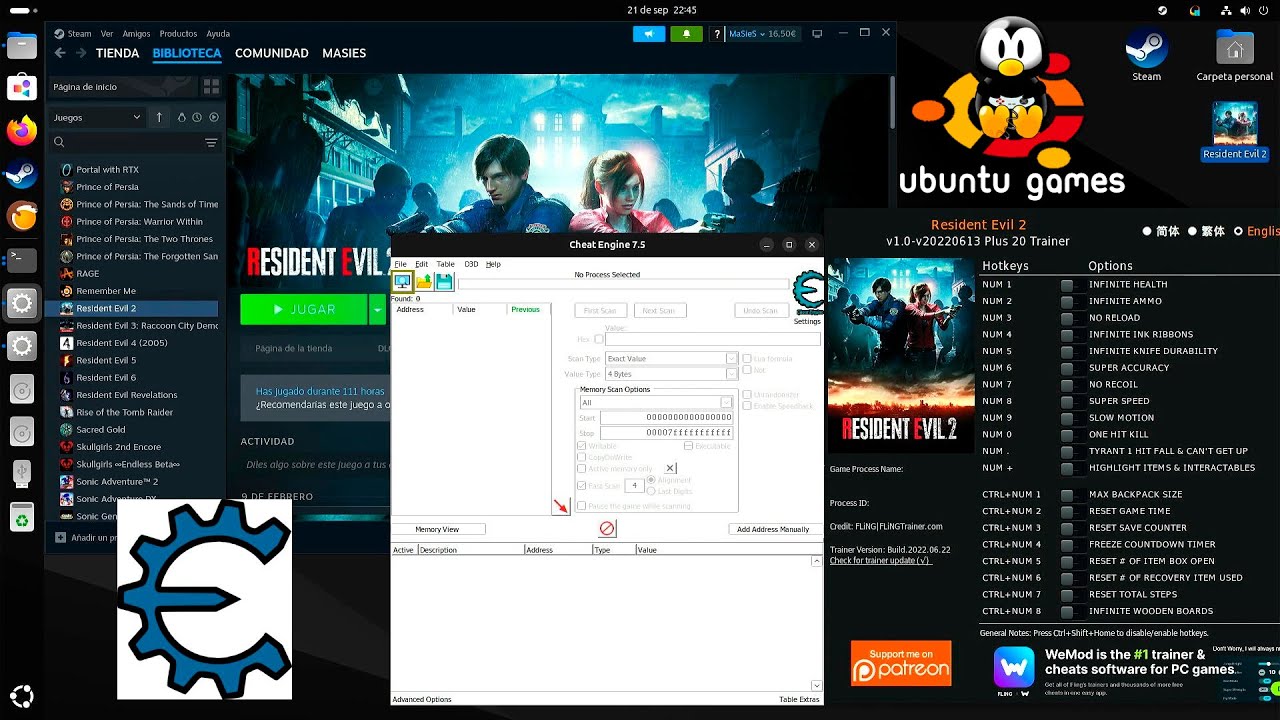
Task: Open Value Type 4 Bytes dropdown
Action: [x=671, y=374]
